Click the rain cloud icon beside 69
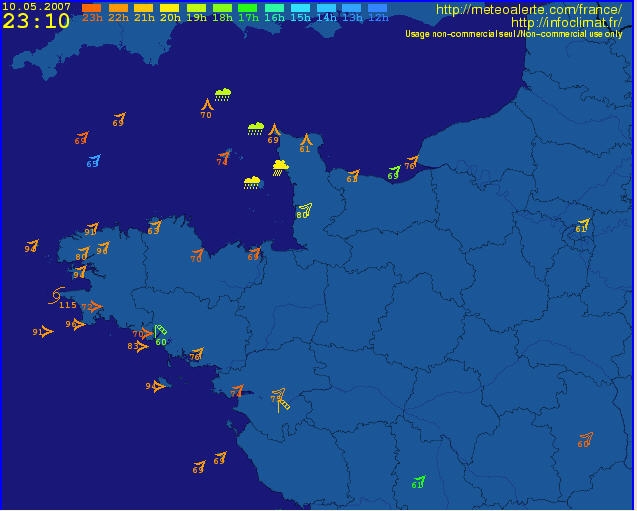 coord(256,128)
